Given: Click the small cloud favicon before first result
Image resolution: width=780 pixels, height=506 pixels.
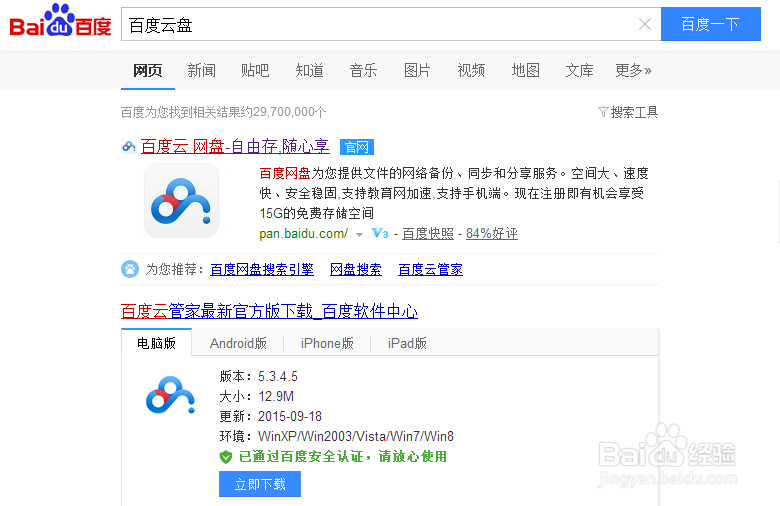Looking at the screenshot, I should click(x=129, y=146).
